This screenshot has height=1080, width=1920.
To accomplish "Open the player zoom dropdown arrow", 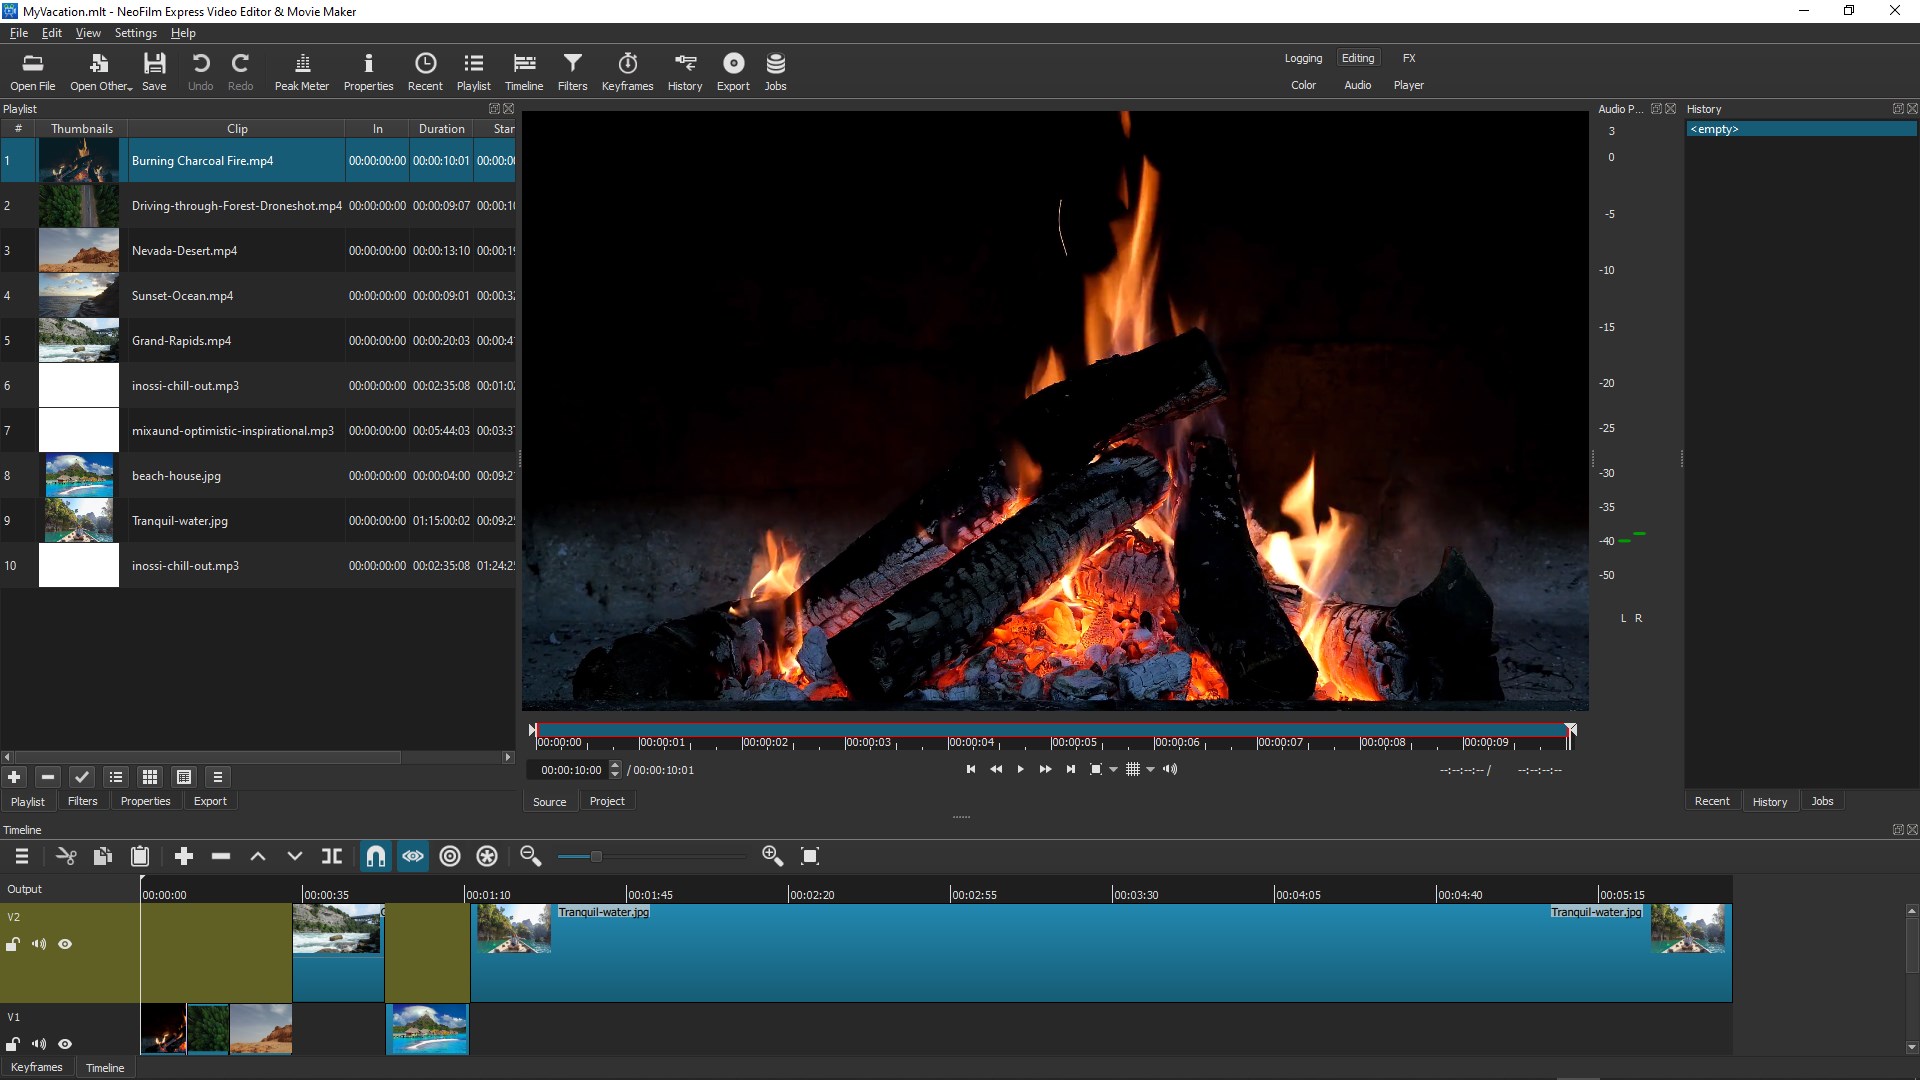I will (x=1113, y=770).
